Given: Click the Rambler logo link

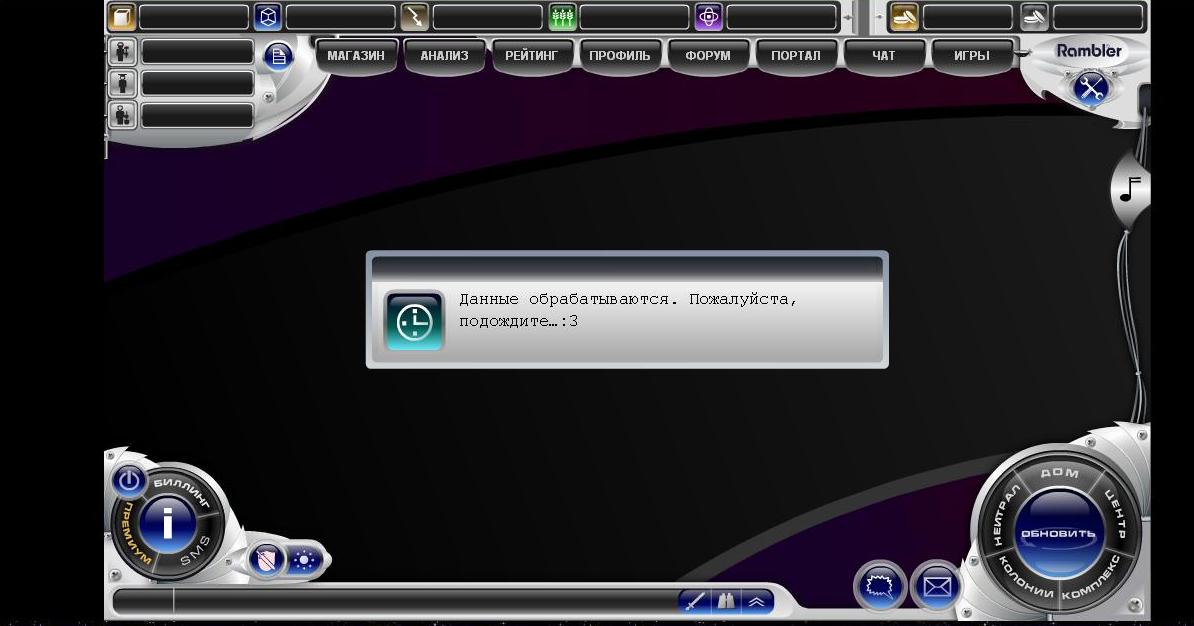Looking at the screenshot, I should tap(1089, 51).
